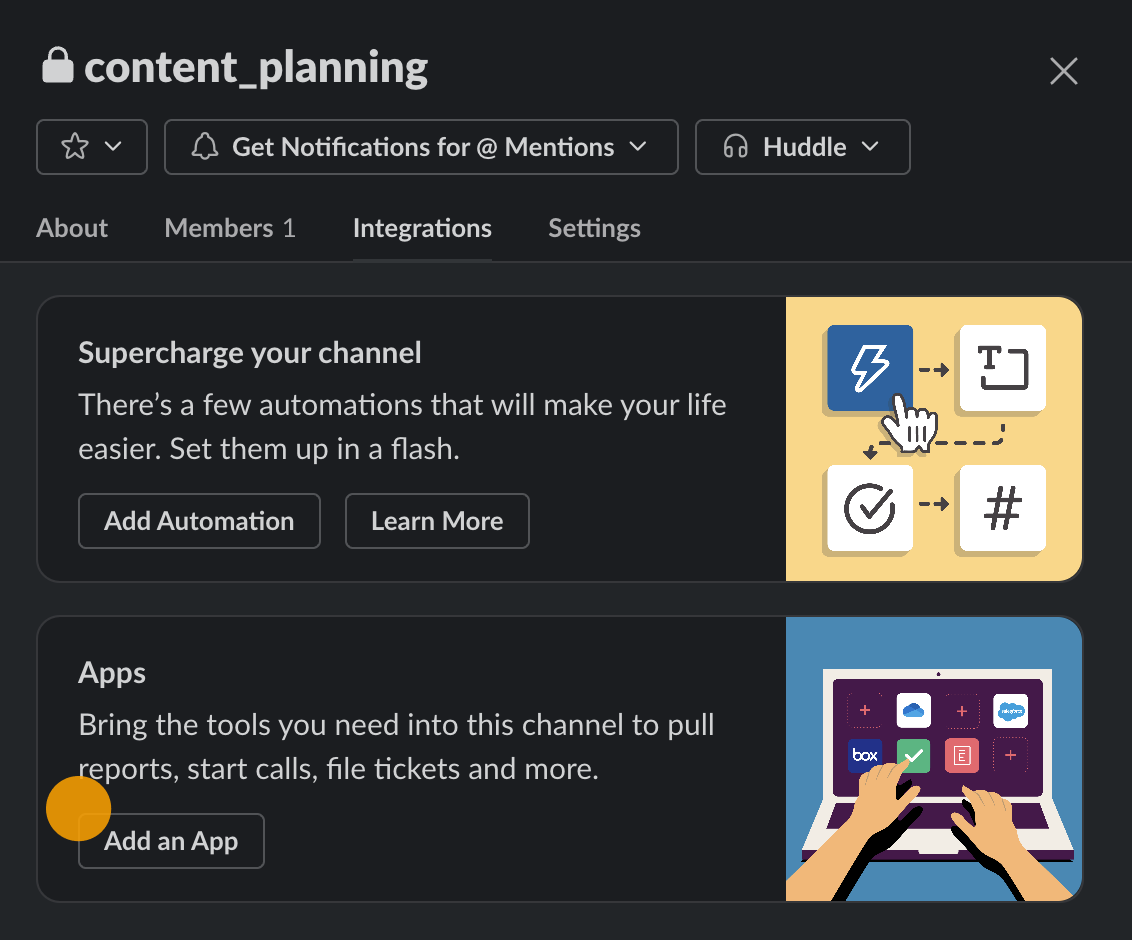Click the Huddle headphones icon
Screen dimensions: 1132x940
click(x=736, y=147)
